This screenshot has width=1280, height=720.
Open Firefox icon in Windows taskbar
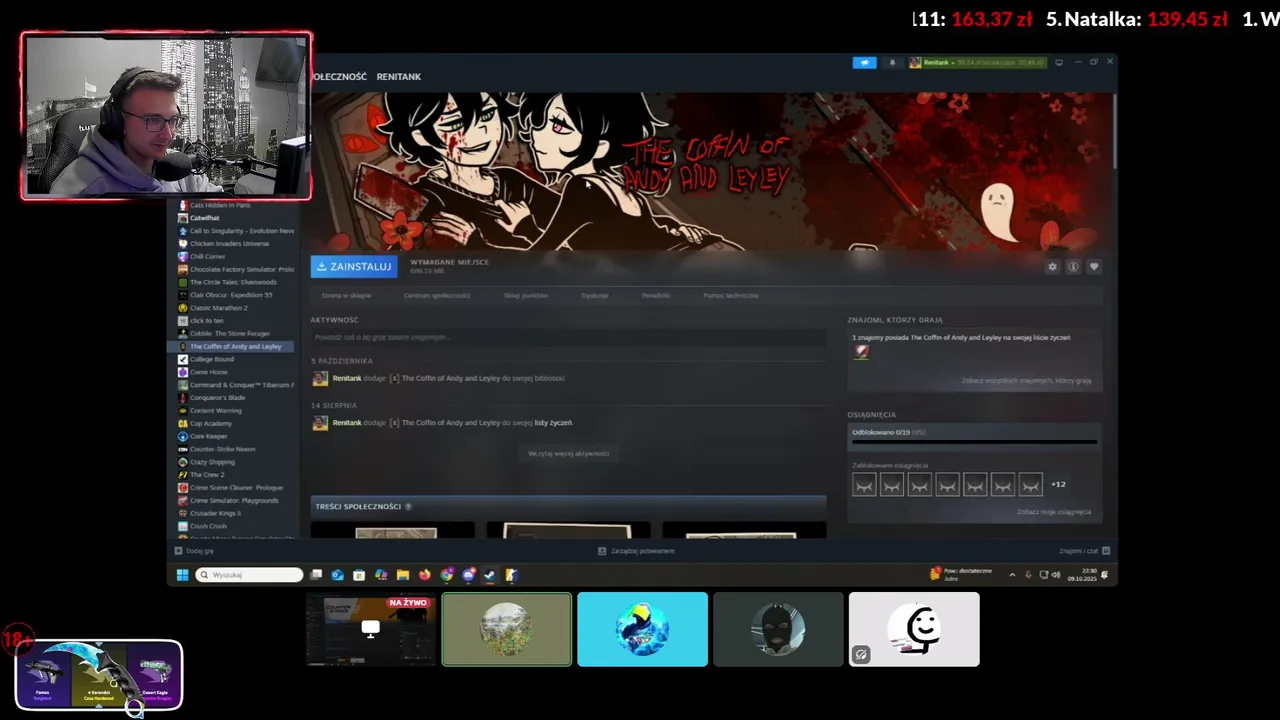click(x=424, y=575)
